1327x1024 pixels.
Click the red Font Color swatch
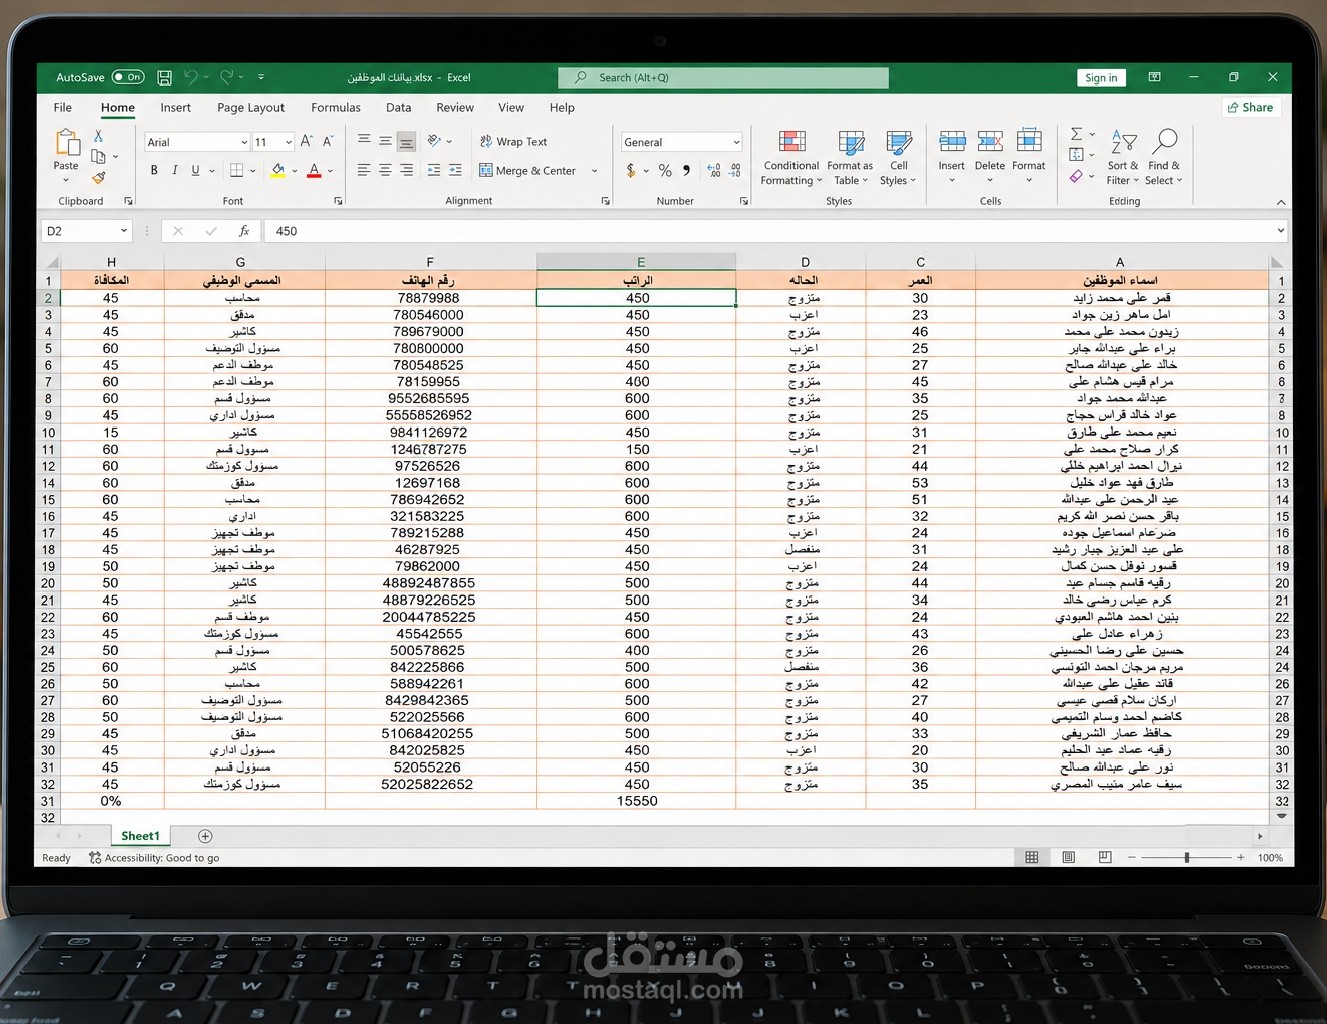click(x=314, y=171)
